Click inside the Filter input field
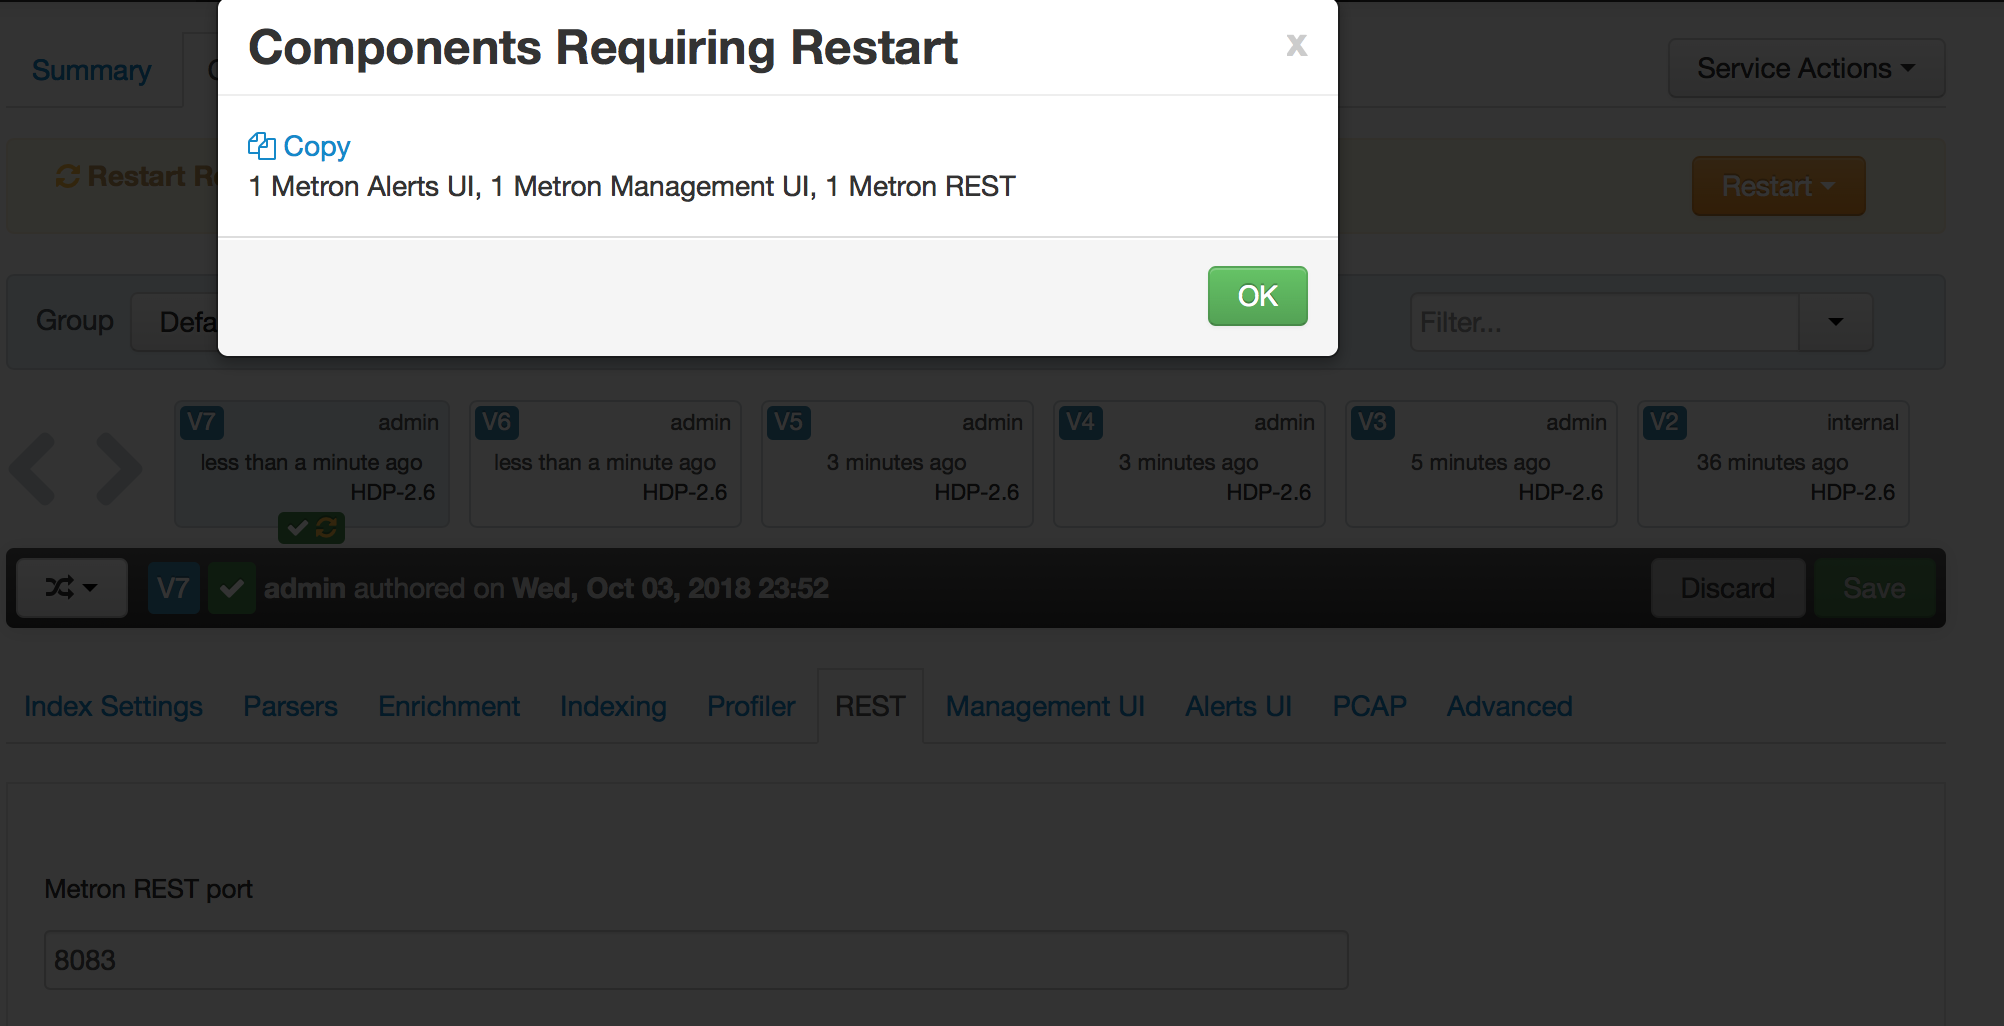2004x1026 pixels. point(1604,322)
